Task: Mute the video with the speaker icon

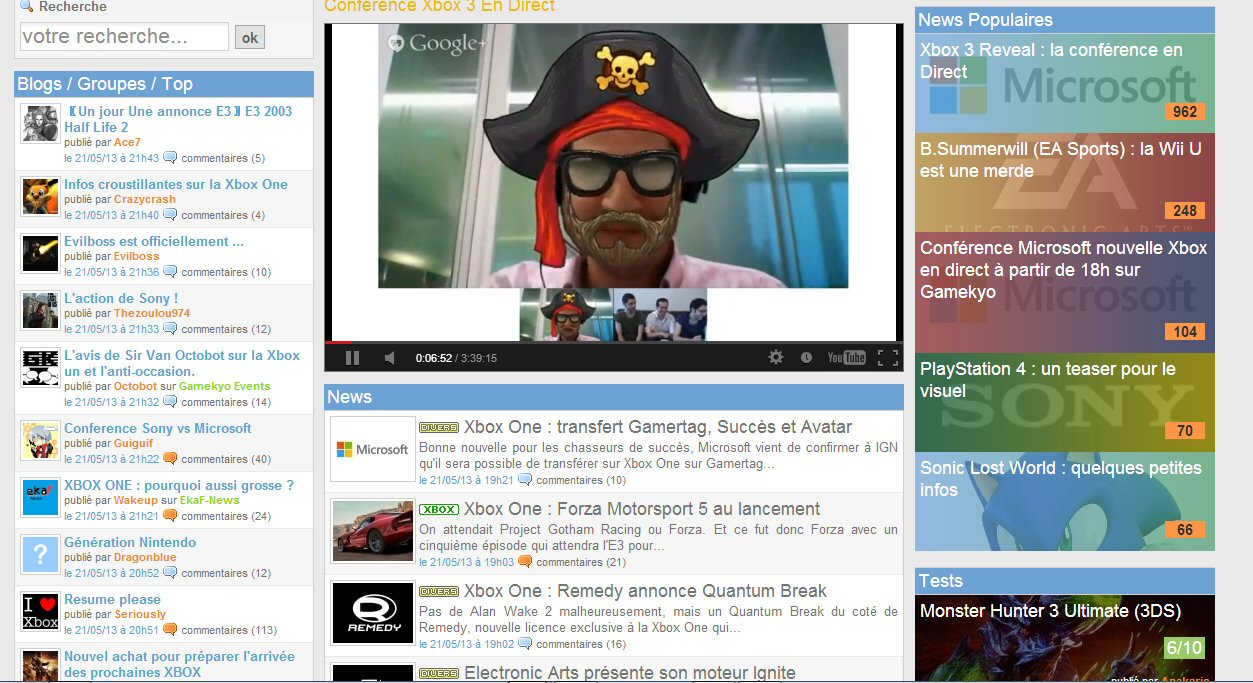Action: (x=390, y=358)
